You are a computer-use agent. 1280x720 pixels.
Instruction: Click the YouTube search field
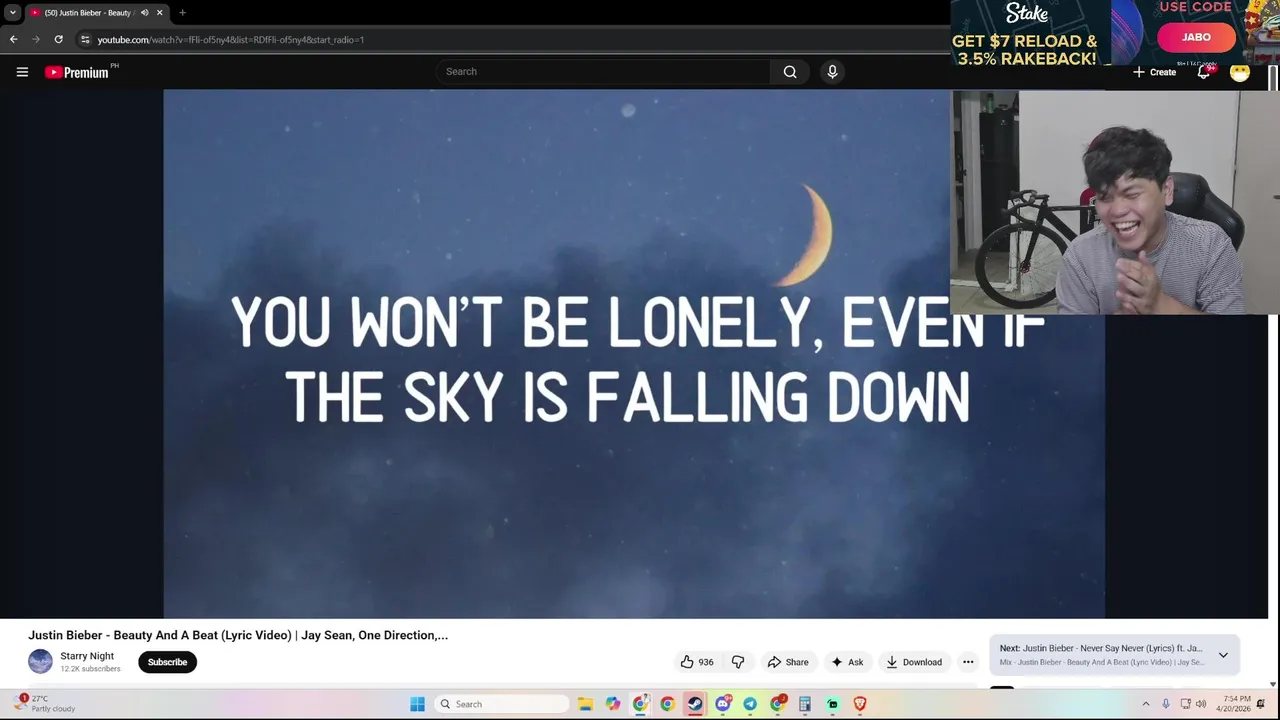(603, 72)
